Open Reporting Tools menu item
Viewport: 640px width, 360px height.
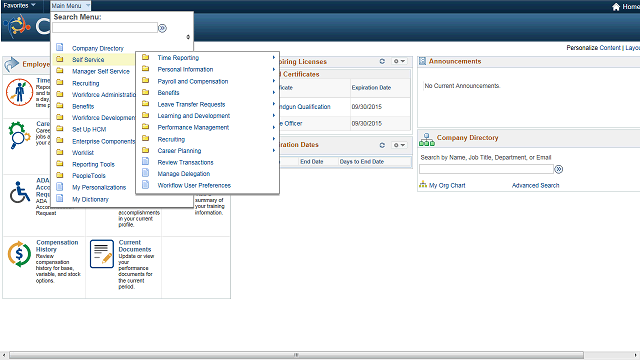point(93,164)
